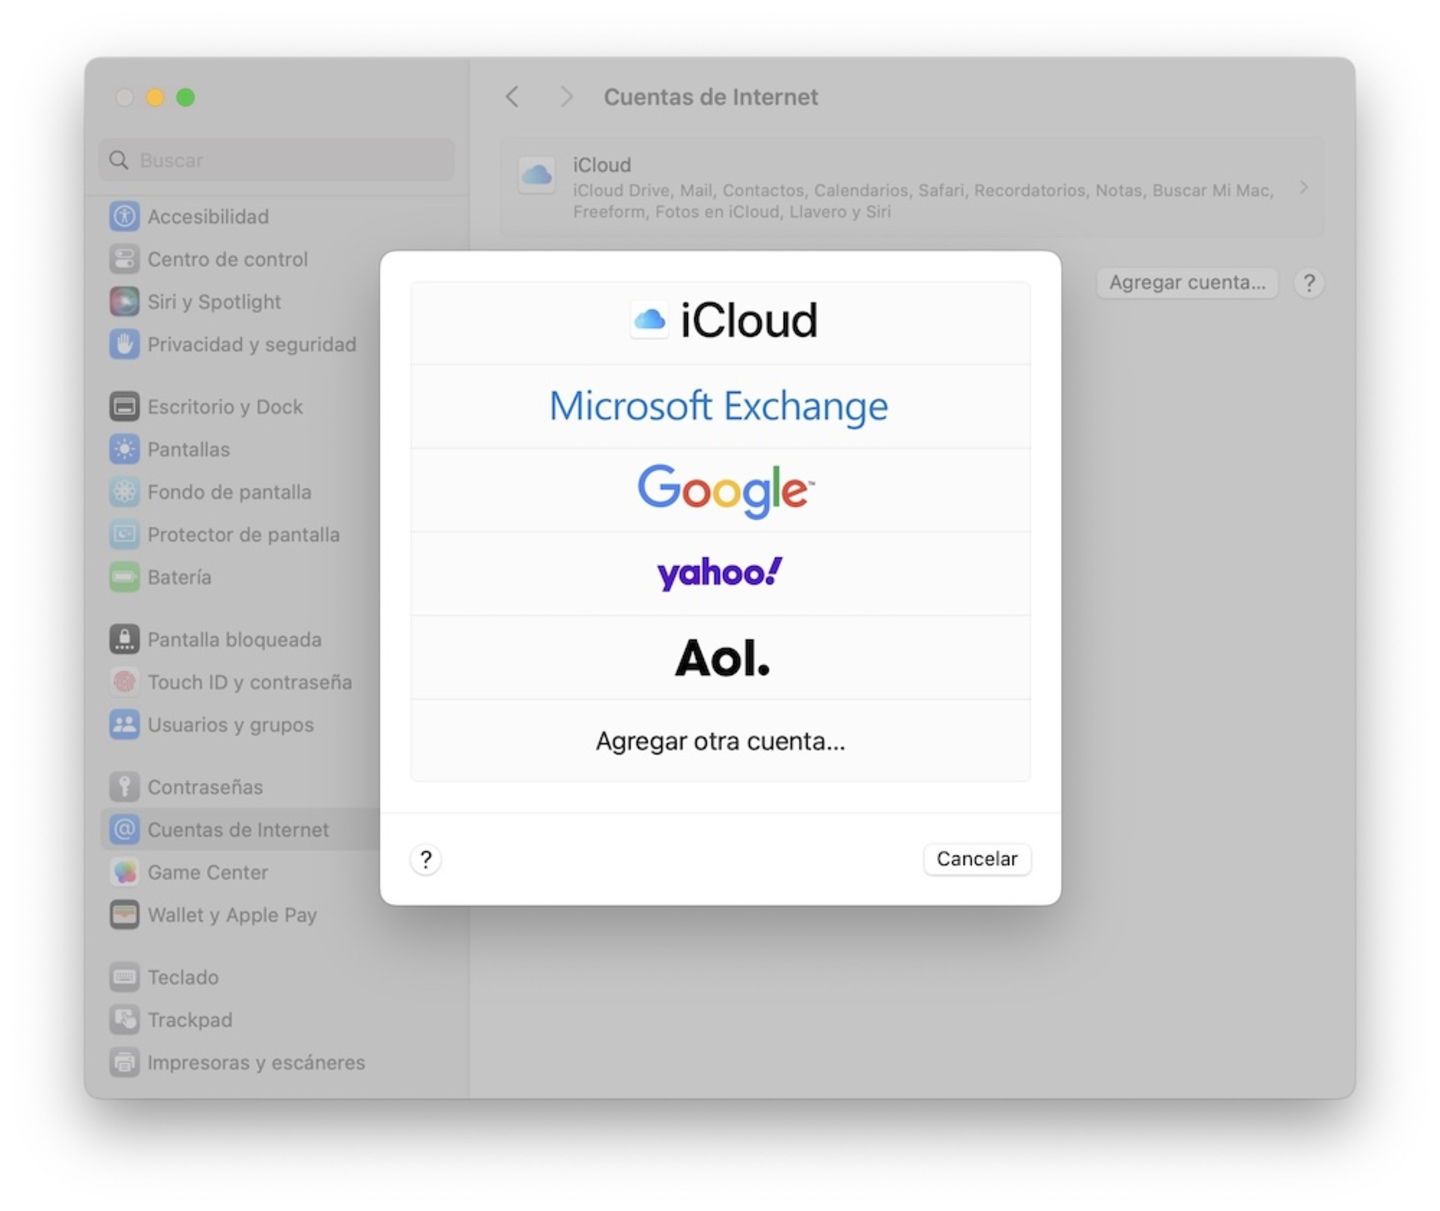1440x1211 pixels.
Task: Click Agregar cuenta... button behind the dialog
Action: [1187, 283]
